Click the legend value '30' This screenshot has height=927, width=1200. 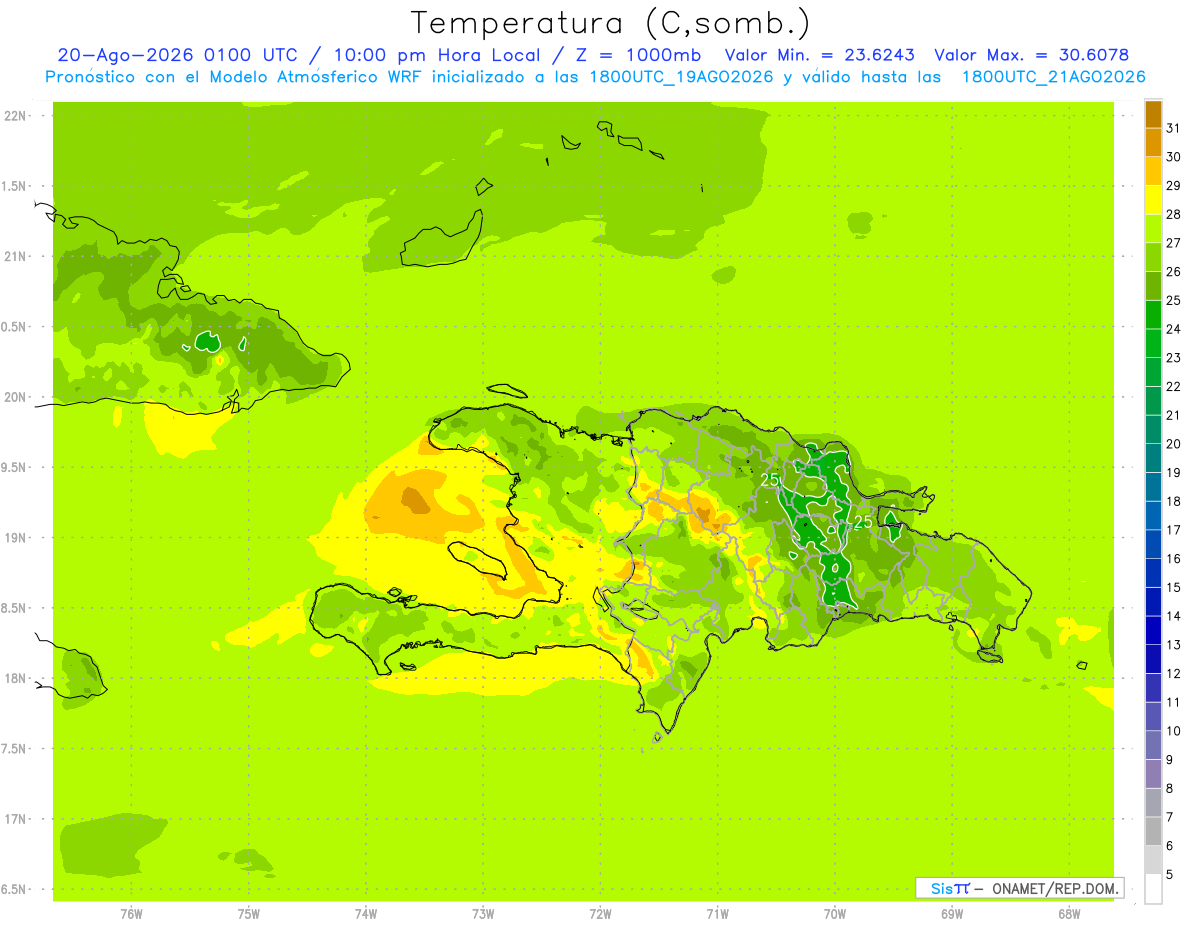(x=1174, y=157)
